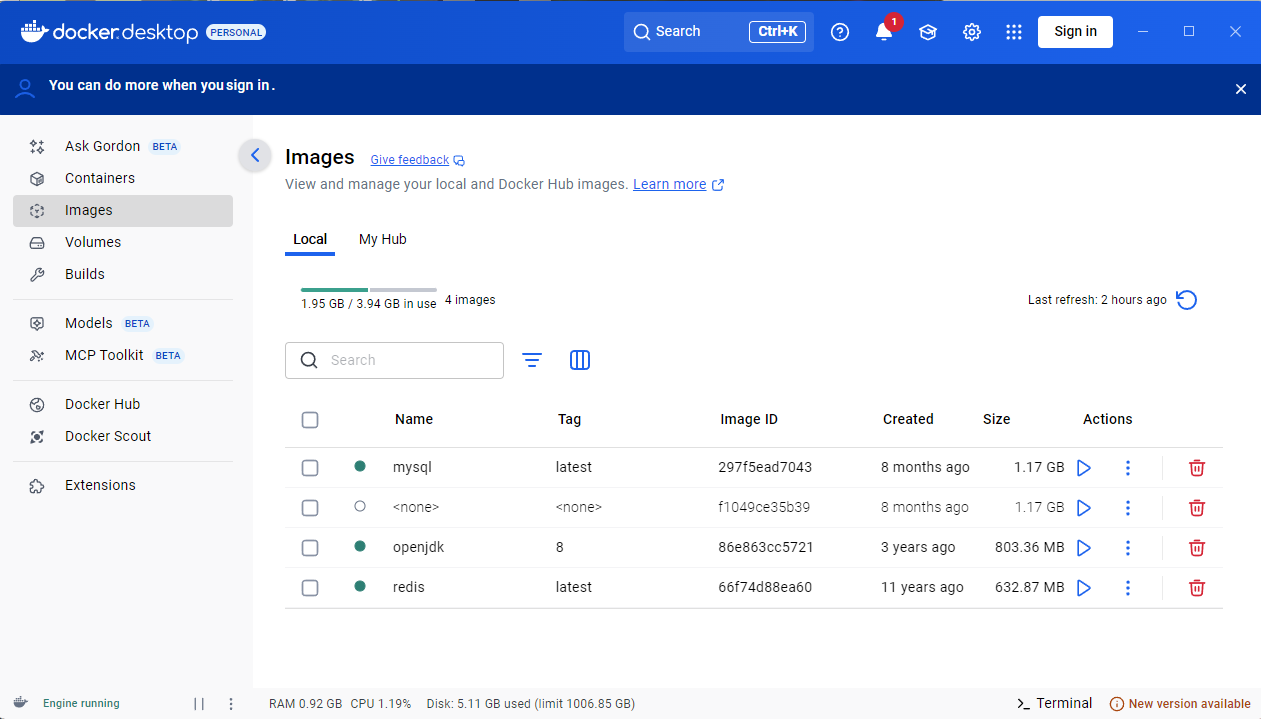Viewport: 1261px width, 719px height.
Task: Open the column display settings icon
Action: [x=580, y=360]
